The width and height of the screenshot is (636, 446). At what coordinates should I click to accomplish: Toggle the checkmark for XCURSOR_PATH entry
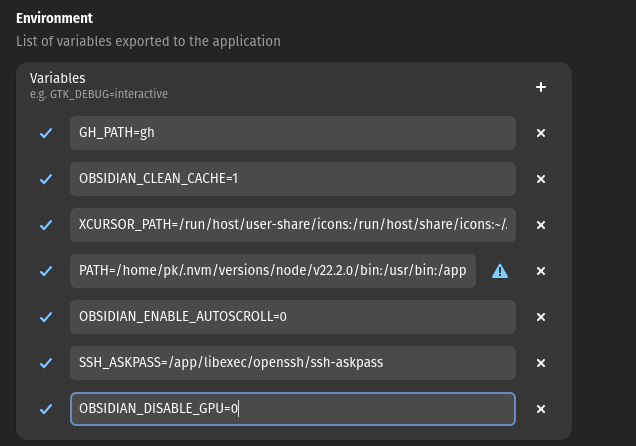[46, 225]
